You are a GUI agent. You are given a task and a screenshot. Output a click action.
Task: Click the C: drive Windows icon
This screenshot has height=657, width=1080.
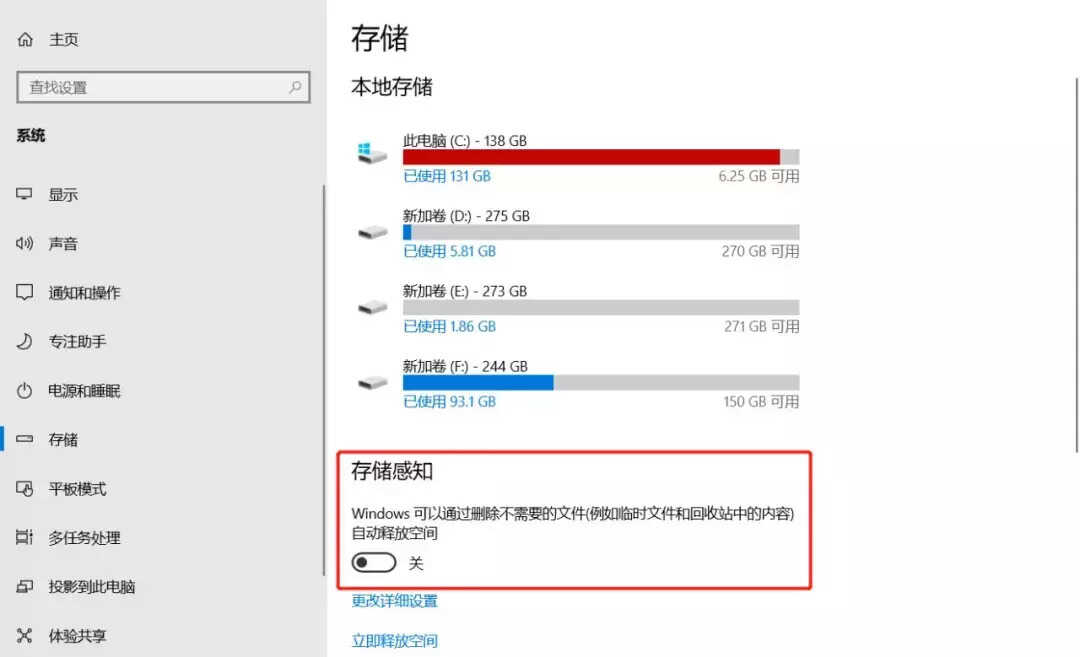[x=372, y=153]
